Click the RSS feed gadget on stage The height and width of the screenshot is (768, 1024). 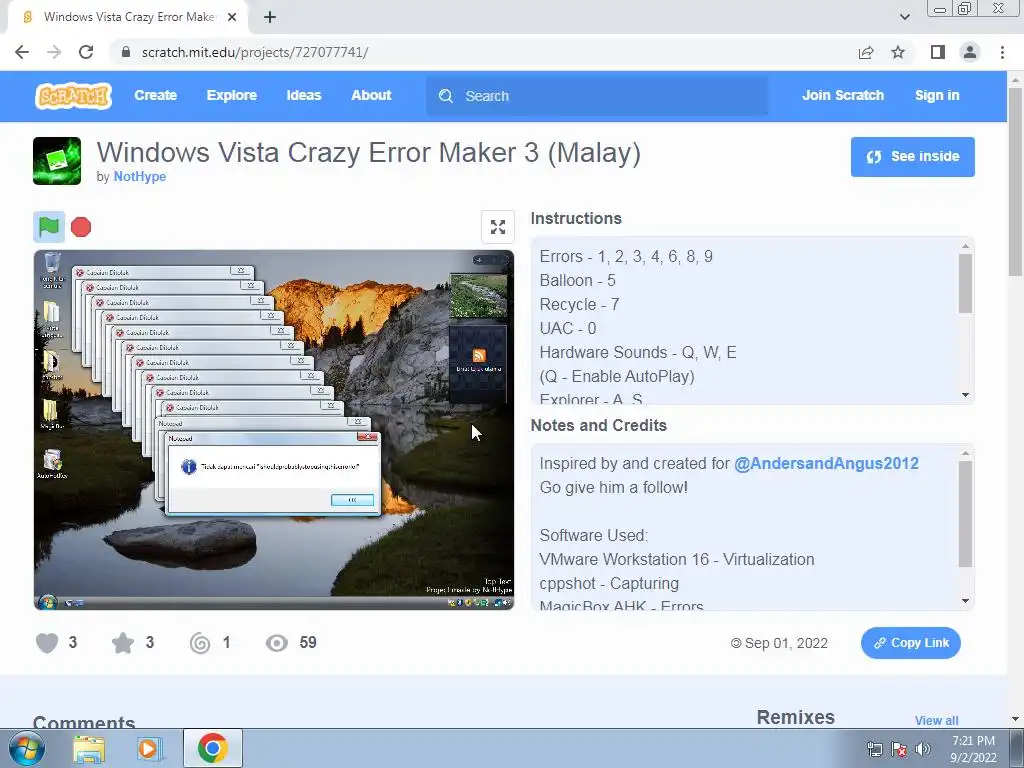click(479, 364)
